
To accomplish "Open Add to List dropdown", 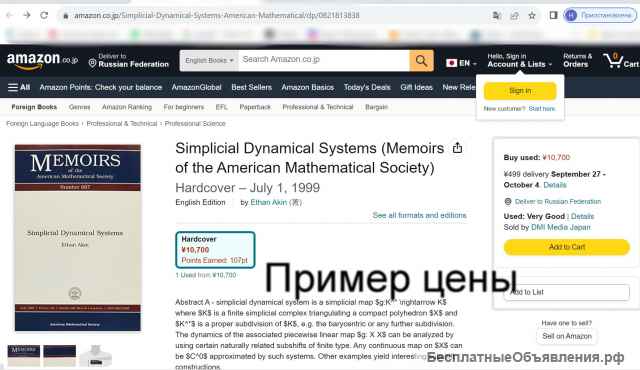I will pyautogui.click(x=567, y=292).
